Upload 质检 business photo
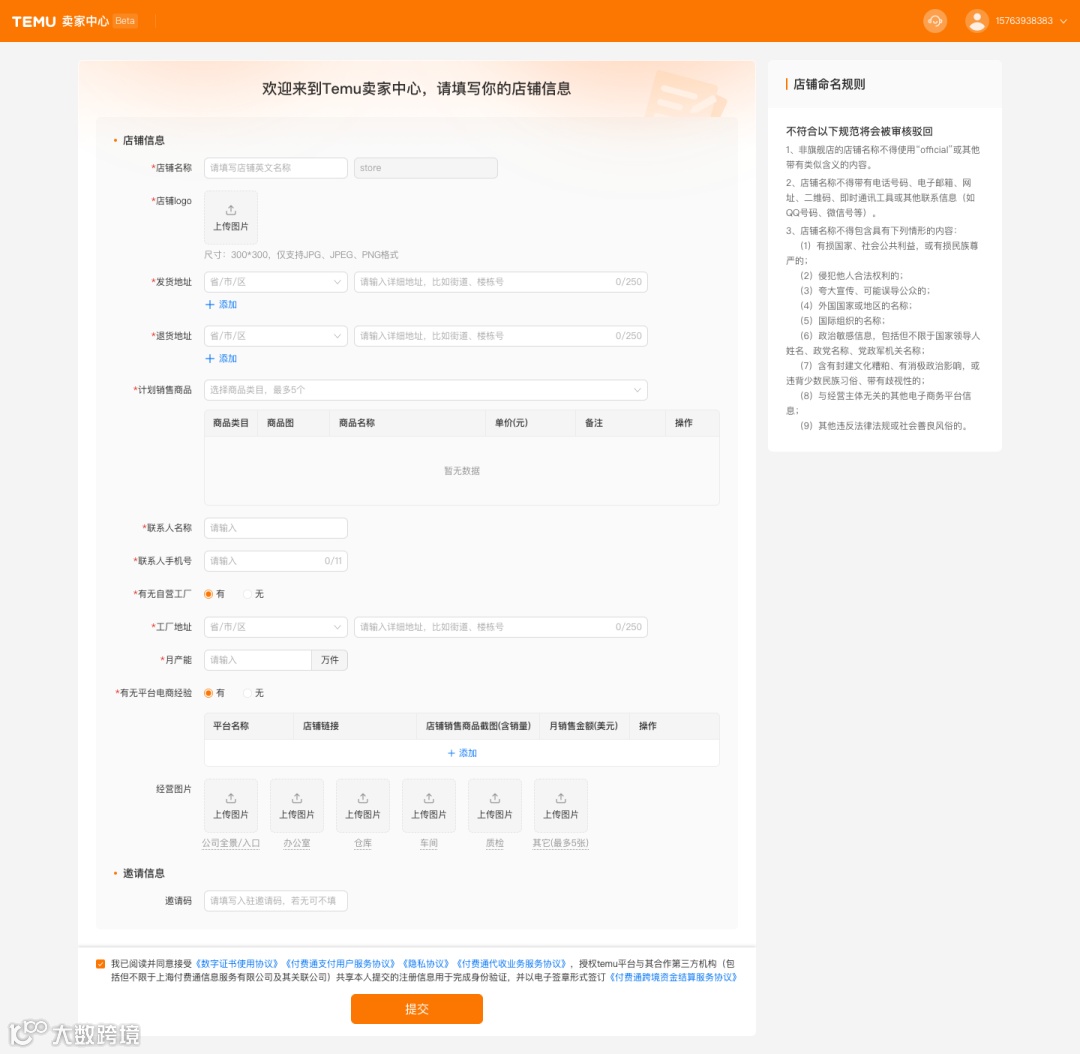The width and height of the screenshot is (1080, 1054). [495, 806]
